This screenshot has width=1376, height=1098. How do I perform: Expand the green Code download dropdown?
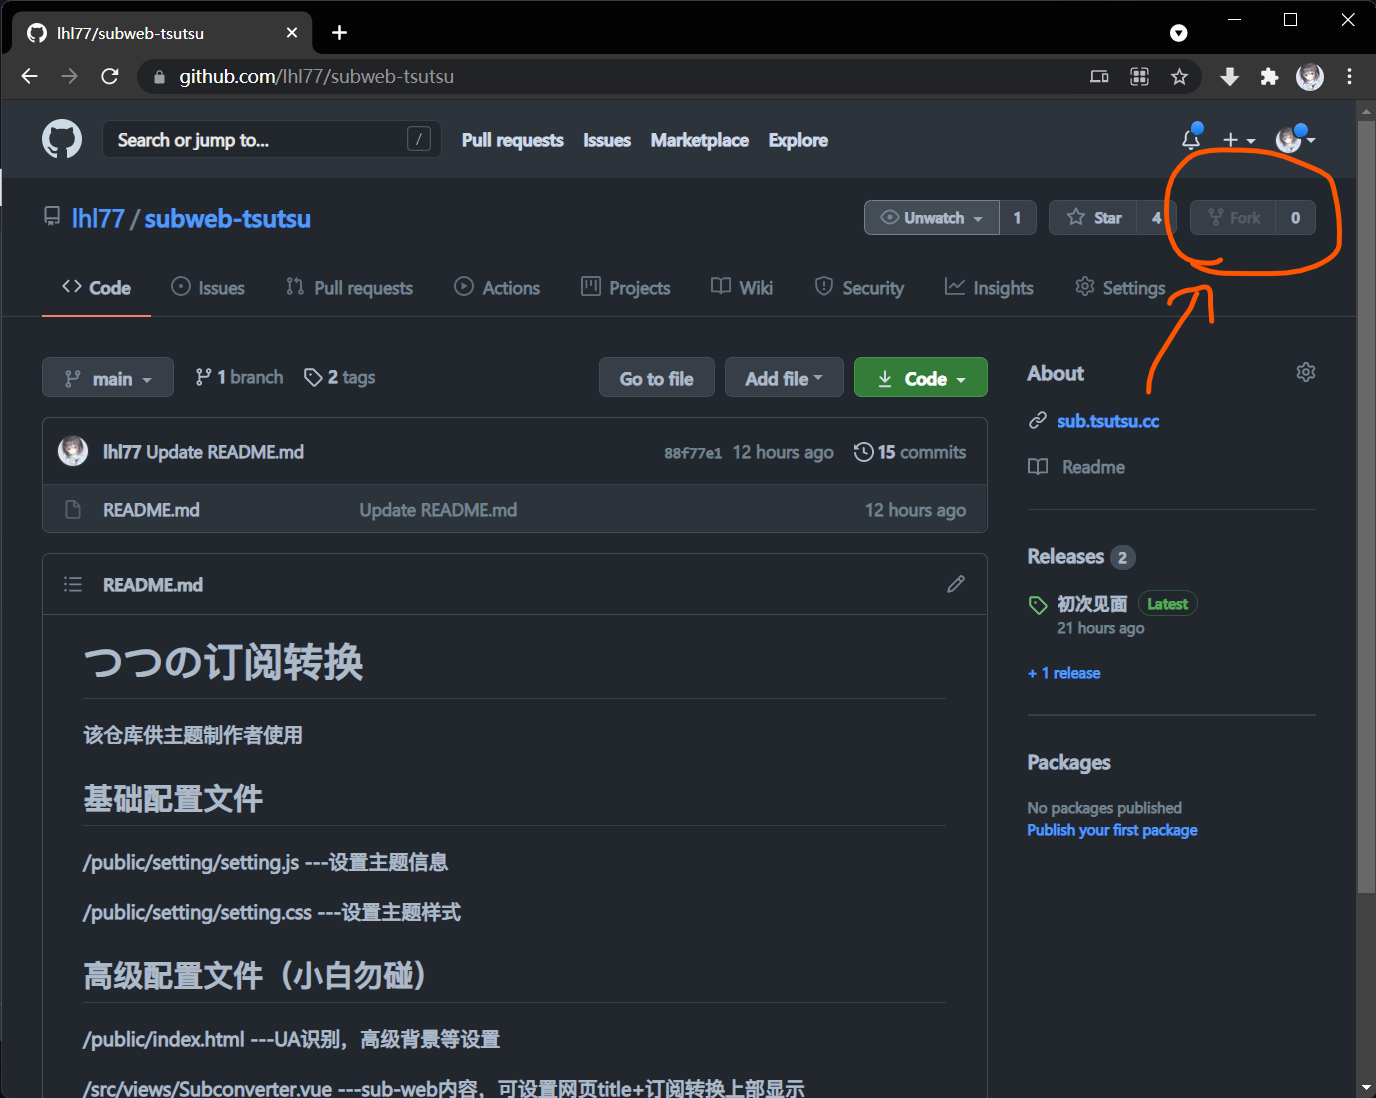click(921, 377)
